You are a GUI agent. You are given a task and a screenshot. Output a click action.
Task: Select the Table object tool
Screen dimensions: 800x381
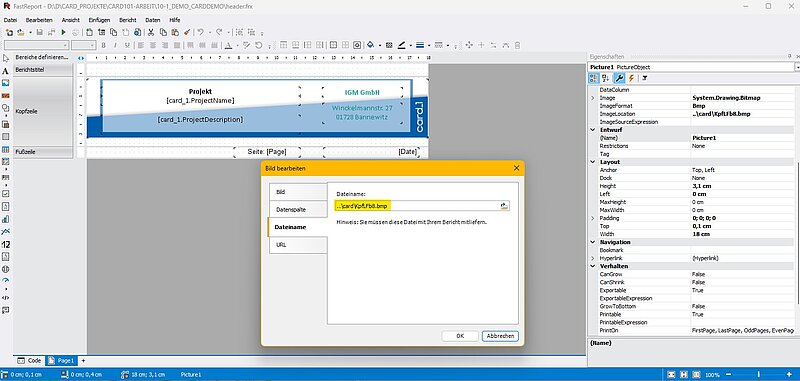click(6, 150)
